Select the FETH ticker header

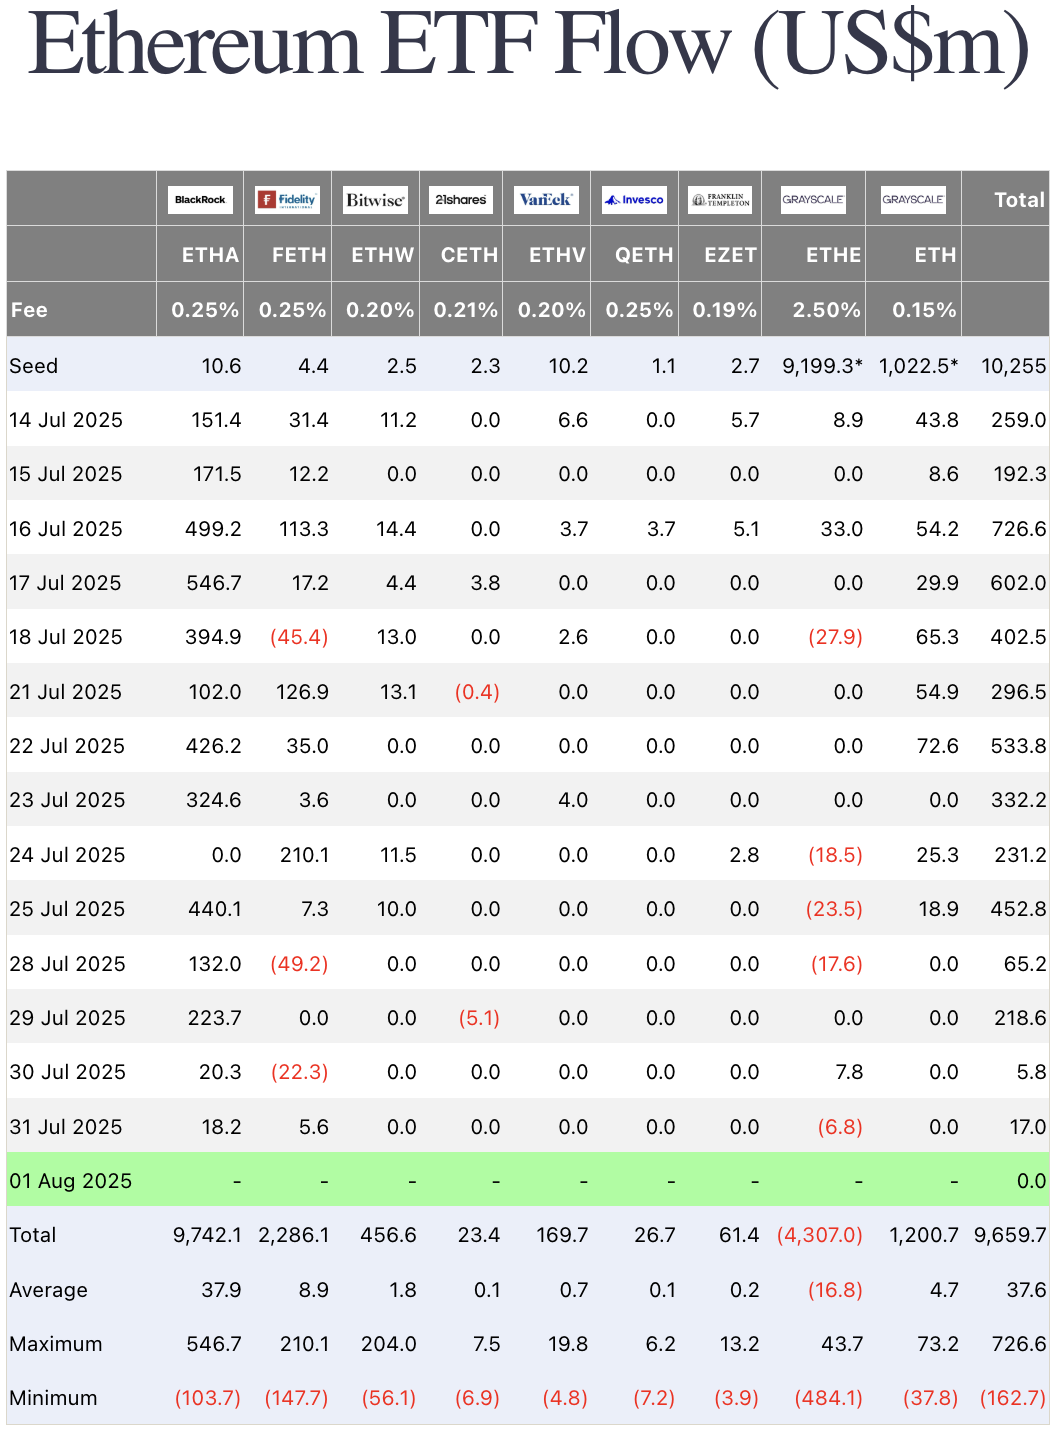pos(299,255)
